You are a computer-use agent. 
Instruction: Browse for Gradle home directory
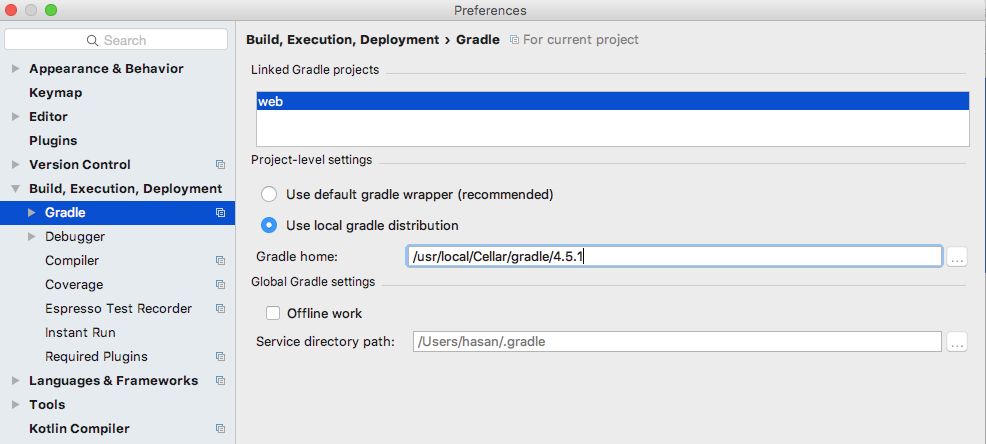(956, 257)
